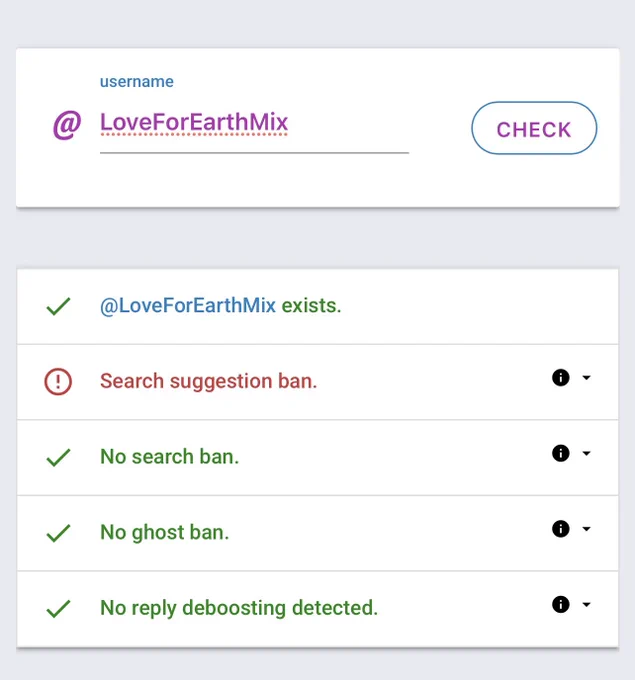Viewport: 635px width, 680px height.
Task: Click Search suggestion ban text
Action: (209, 381)
